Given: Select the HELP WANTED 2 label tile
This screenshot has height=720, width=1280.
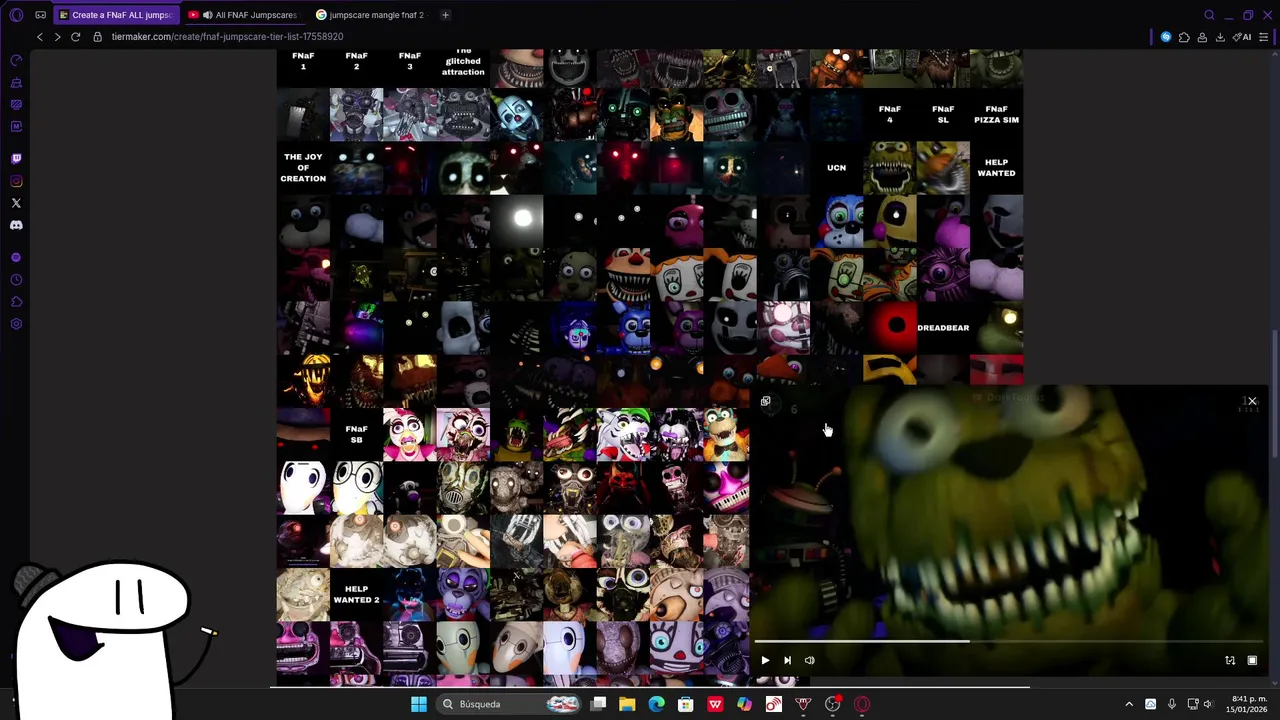Looking at the screenshot, I should (x=356, y=594).
